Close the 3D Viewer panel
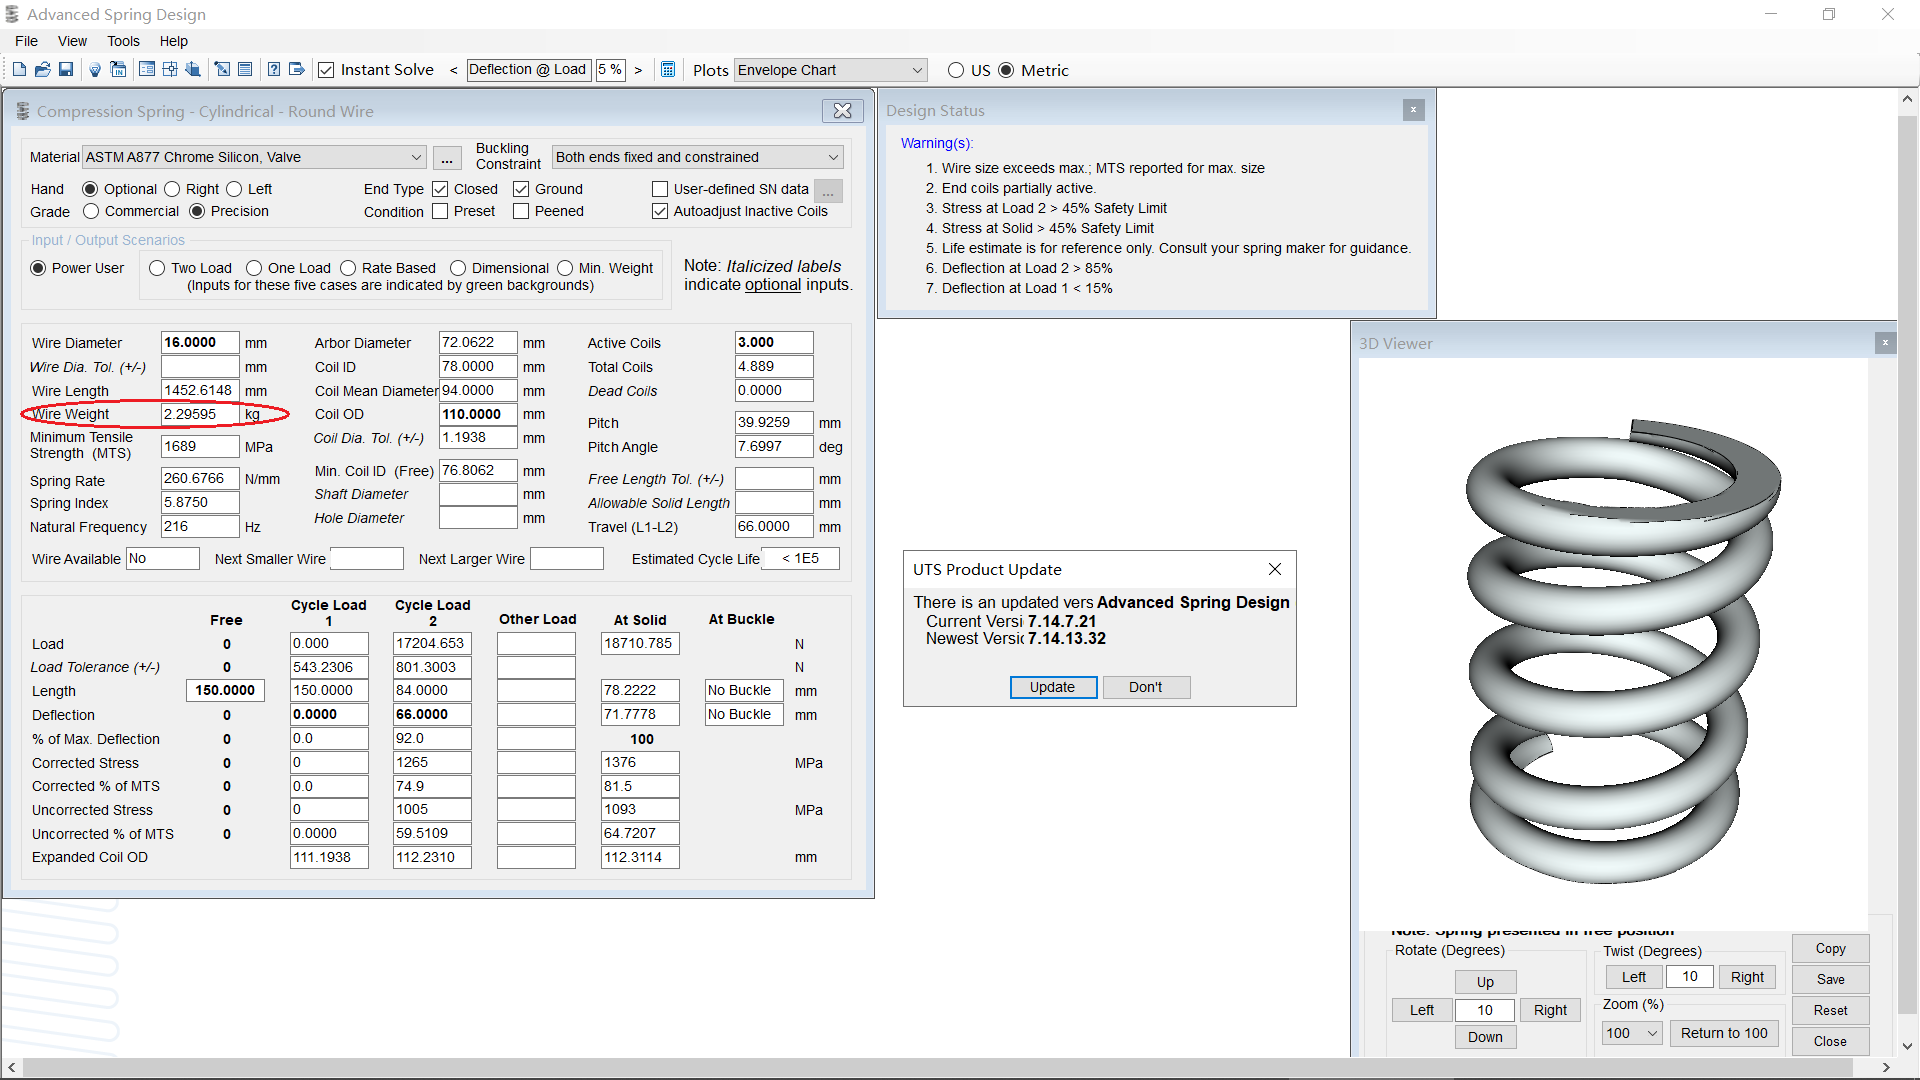The image size is (1920, 1080). (x=1885, y=343)
